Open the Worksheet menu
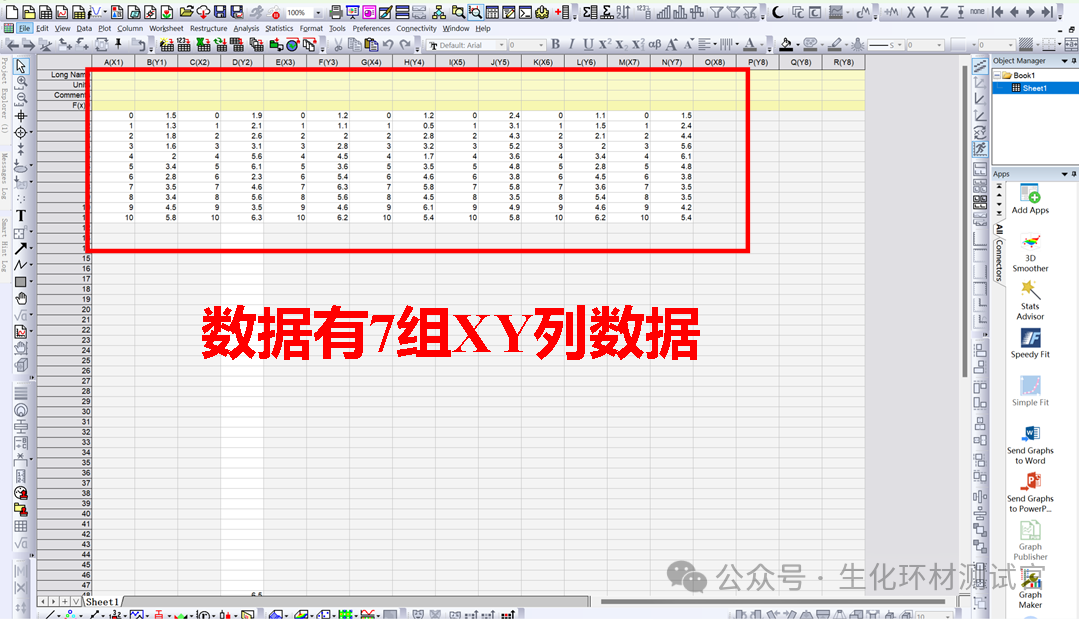Viewport: 1080px width, 620px height. [x=166, y=28]
